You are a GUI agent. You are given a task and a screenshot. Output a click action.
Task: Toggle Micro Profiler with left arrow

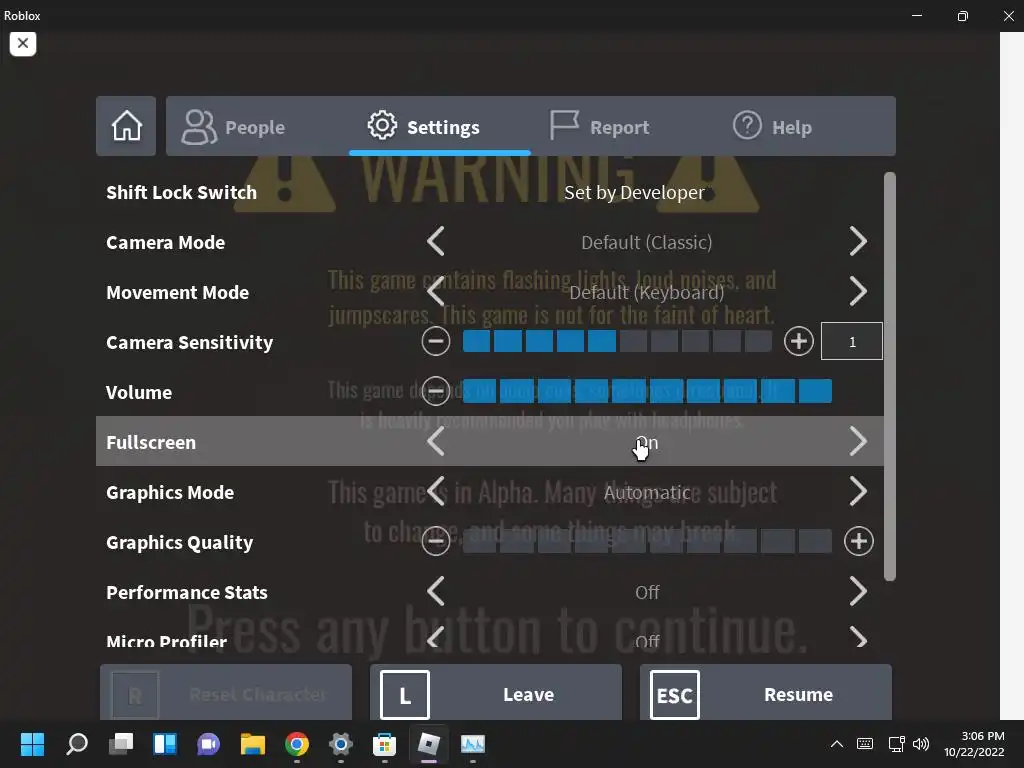tap(436, 638)
